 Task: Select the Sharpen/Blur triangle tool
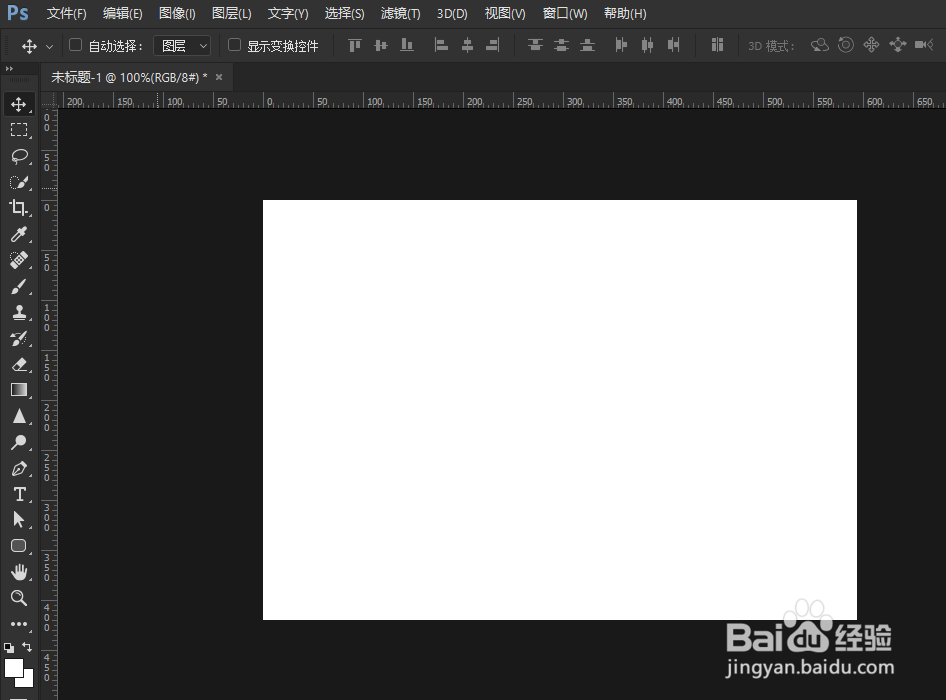19,416
